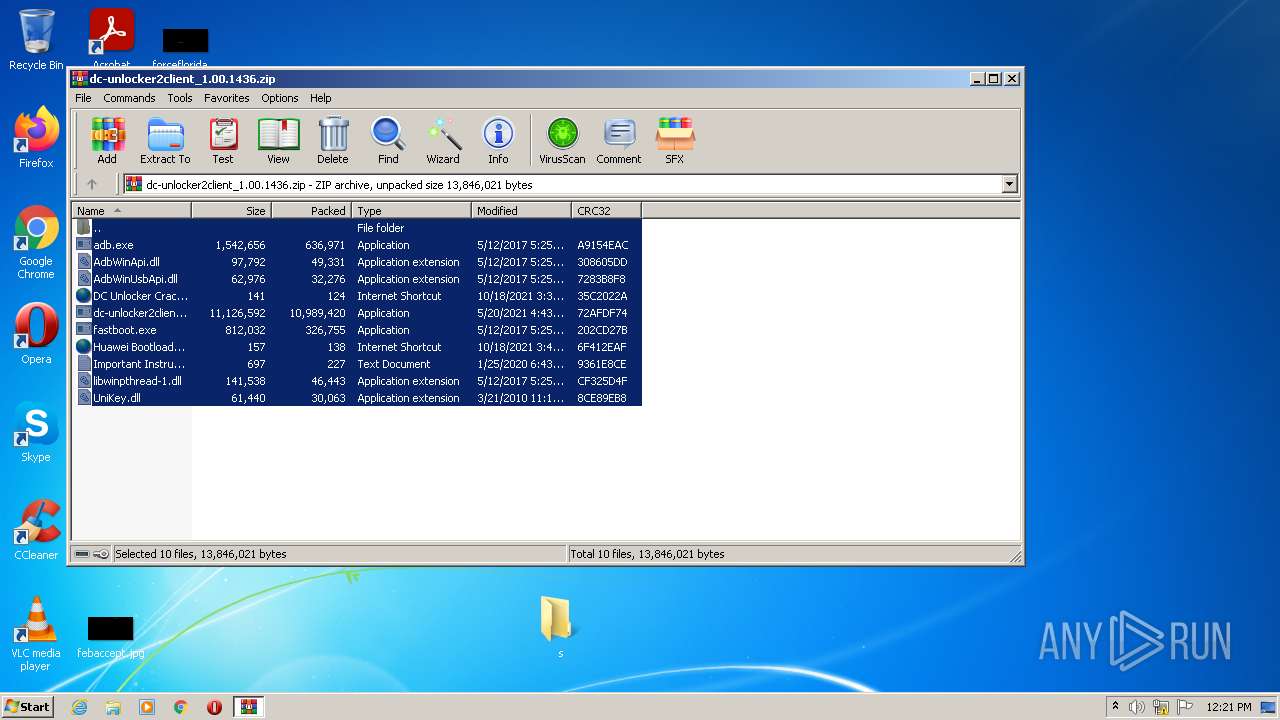Open Firefox desktop shortcut
The width and height of the screenshot is (1280, 720).
36,138
